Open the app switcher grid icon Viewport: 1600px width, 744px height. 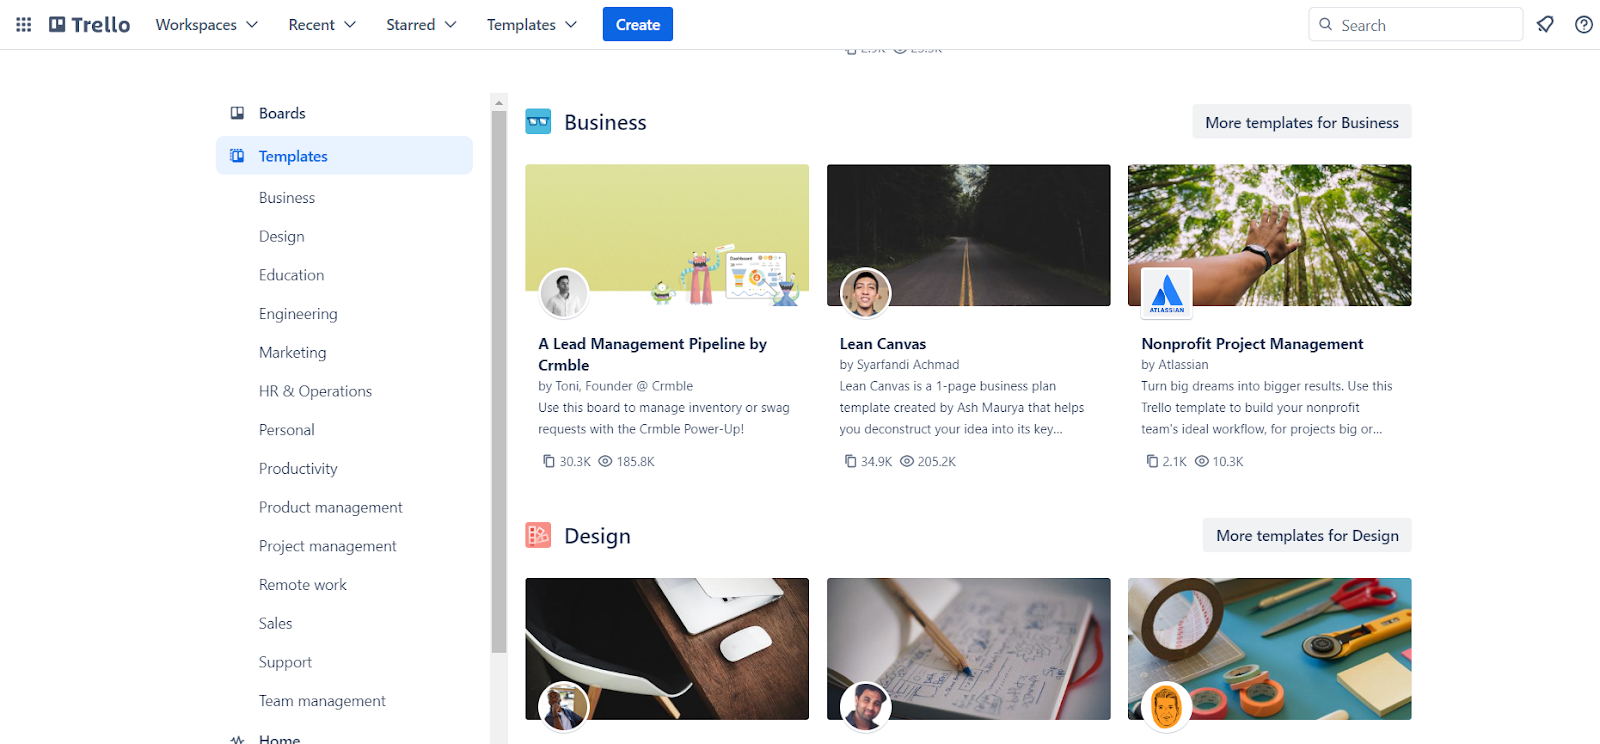24,24
